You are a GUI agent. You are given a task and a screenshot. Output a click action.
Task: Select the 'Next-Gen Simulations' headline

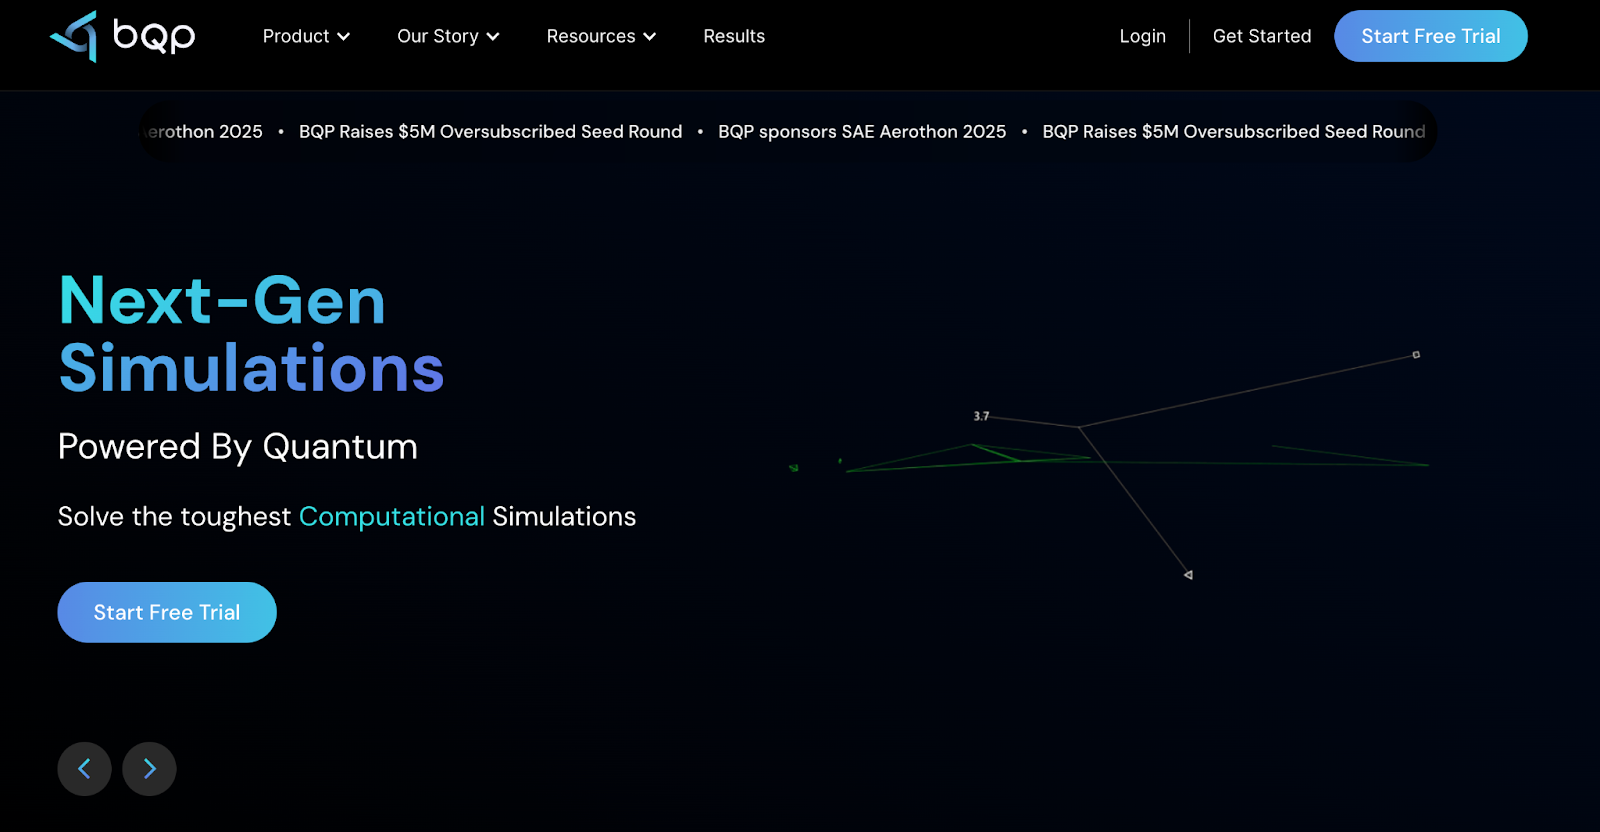pos(251,334)
